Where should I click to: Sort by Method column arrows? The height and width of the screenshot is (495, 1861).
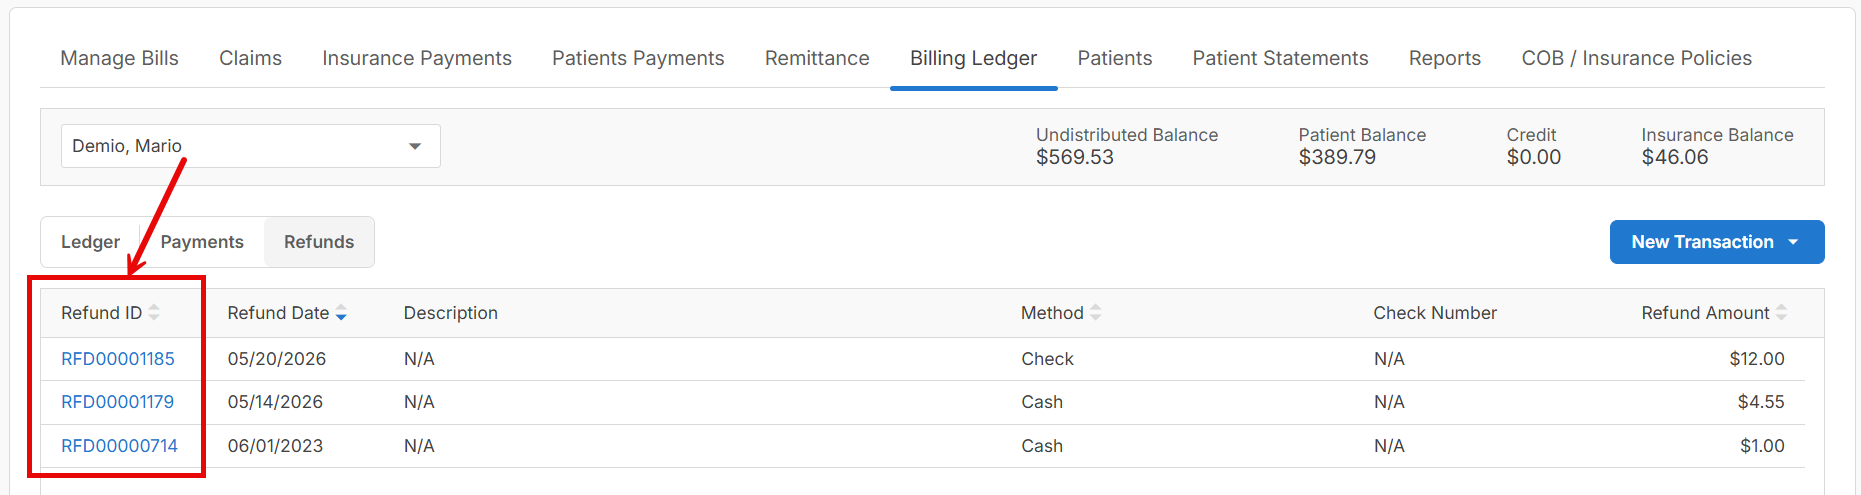(1096, 313)
